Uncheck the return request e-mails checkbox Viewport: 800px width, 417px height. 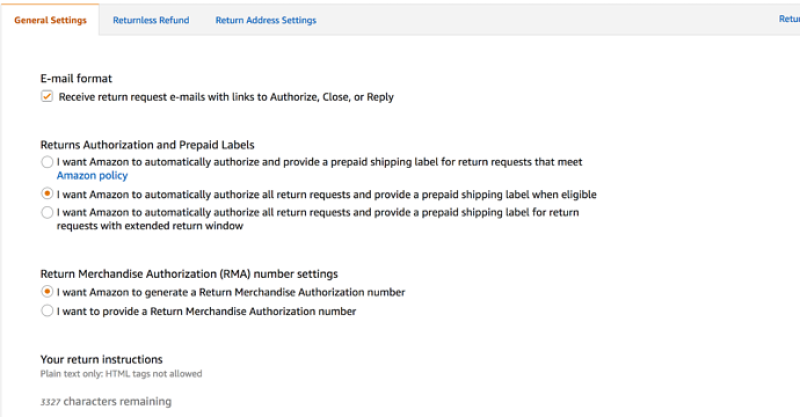coord(47,96)
